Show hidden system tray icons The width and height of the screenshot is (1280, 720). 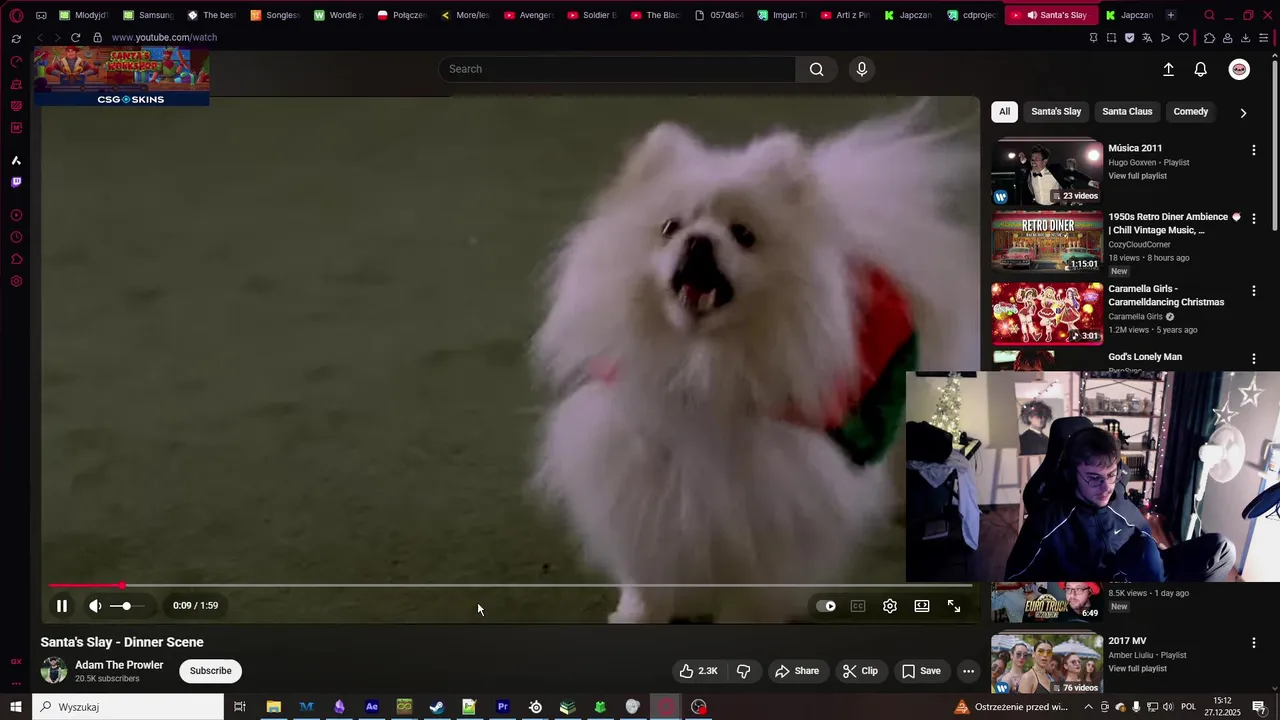pyautogui.click(x=1089, y=707)
